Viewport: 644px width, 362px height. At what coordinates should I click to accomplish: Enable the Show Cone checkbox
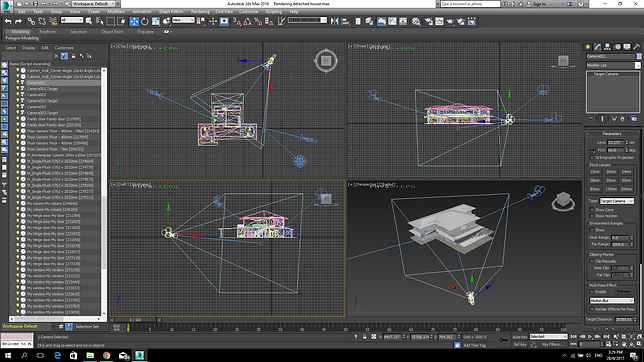(592, 210)
